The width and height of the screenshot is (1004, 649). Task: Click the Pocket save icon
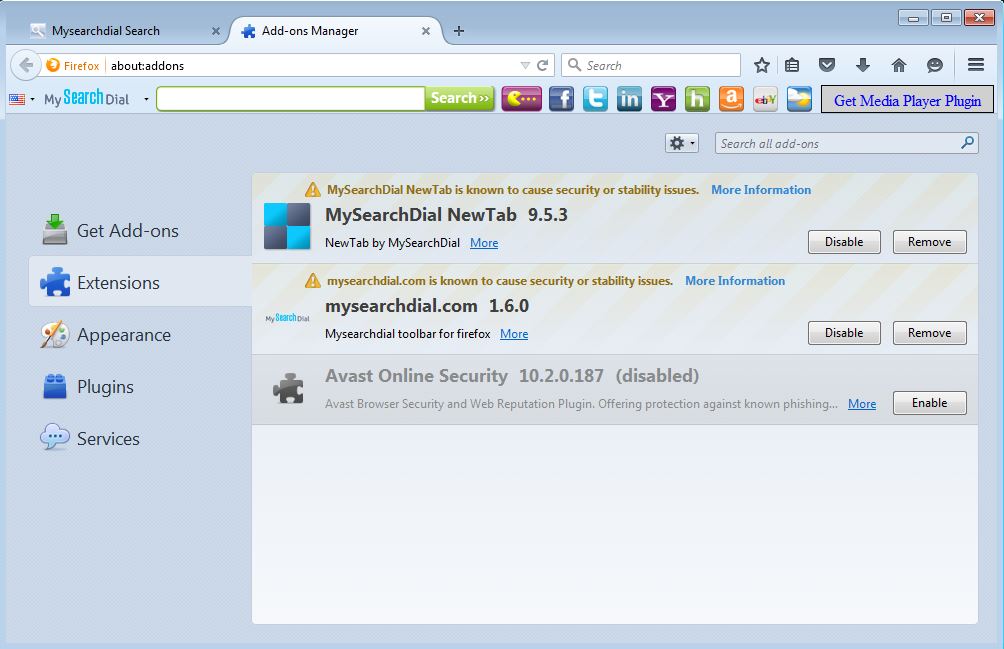click(x=827, y=65)
